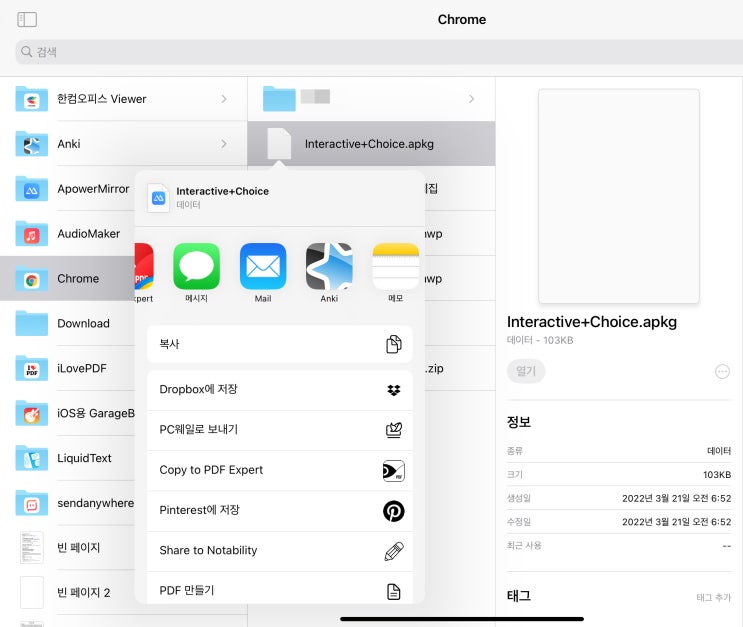Choose Pinterest에 저장 action
The width and height of the screenshot is (743, 627).
(x=280, y=511)
